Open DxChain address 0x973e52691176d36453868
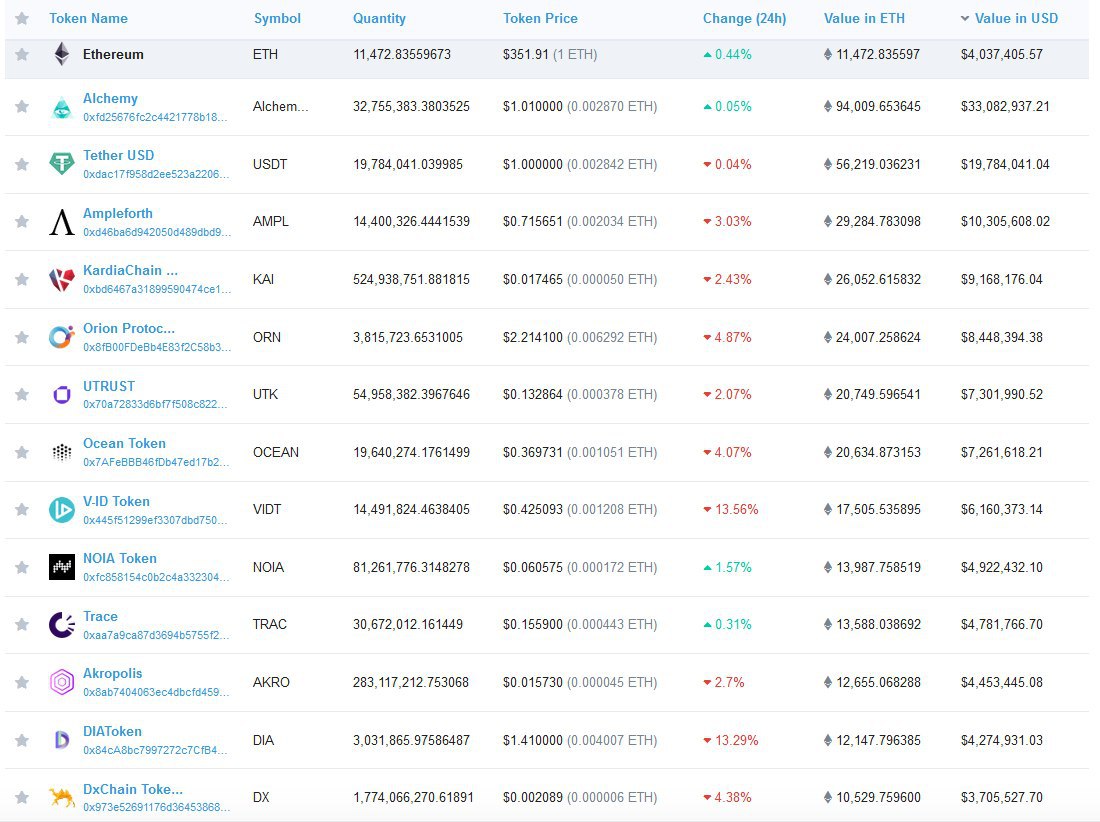 tap(156, 807)
